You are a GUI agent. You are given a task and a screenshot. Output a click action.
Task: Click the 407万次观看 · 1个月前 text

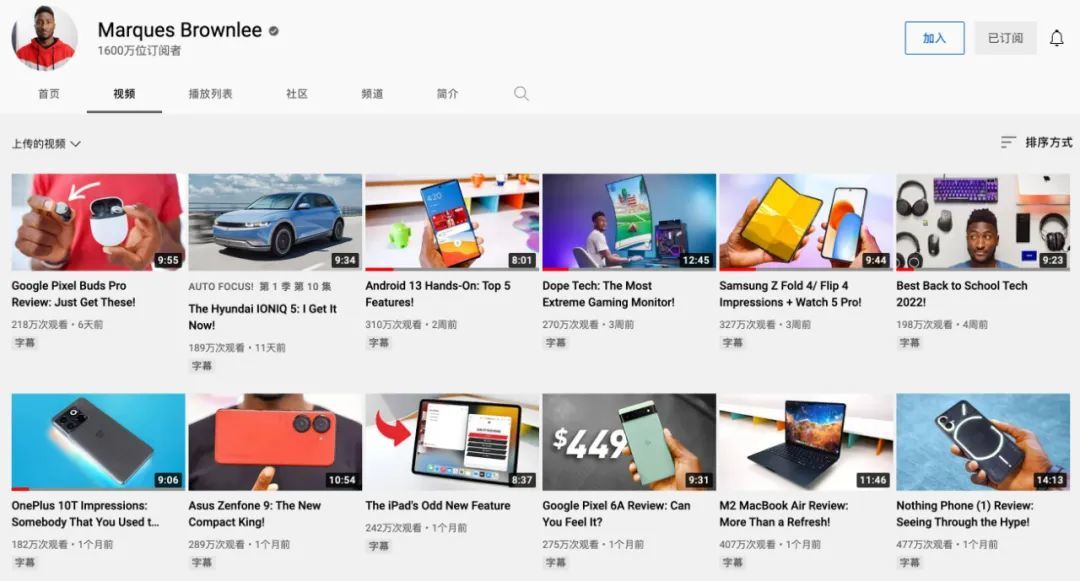click(770, 545)
